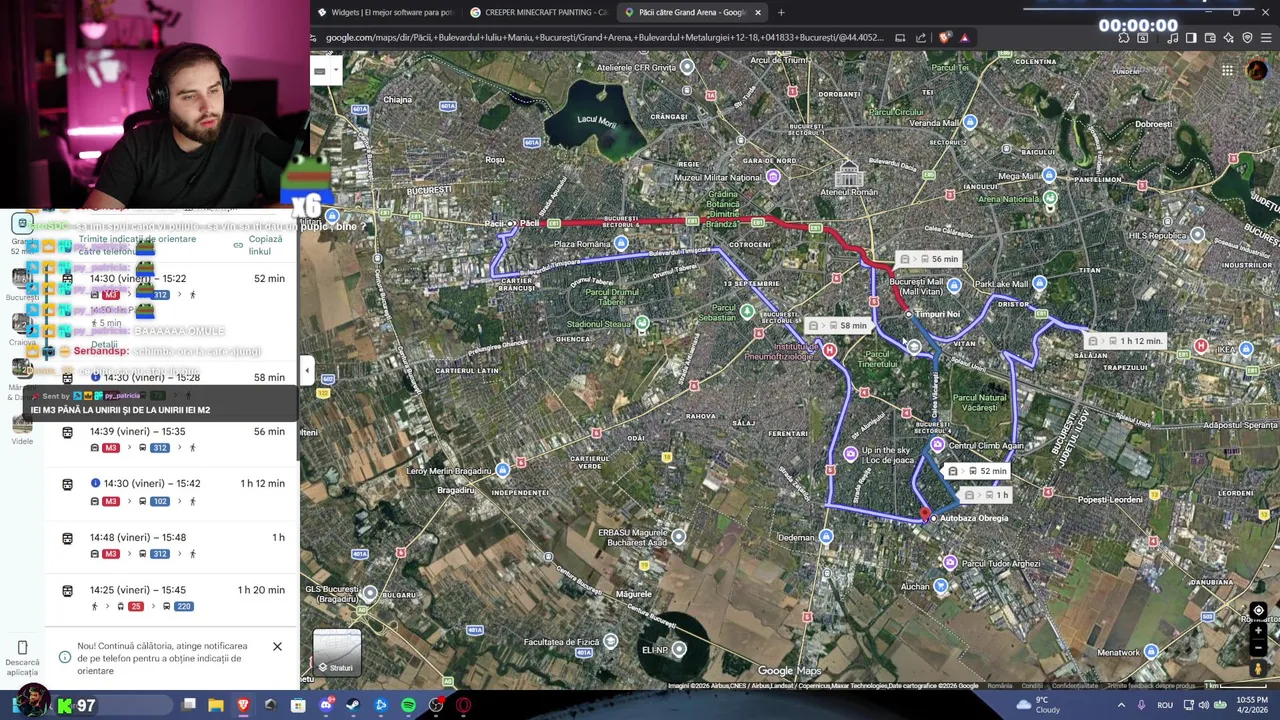
Task: Open the Google apps grid icon
Action: click(x=1227, y=71)
